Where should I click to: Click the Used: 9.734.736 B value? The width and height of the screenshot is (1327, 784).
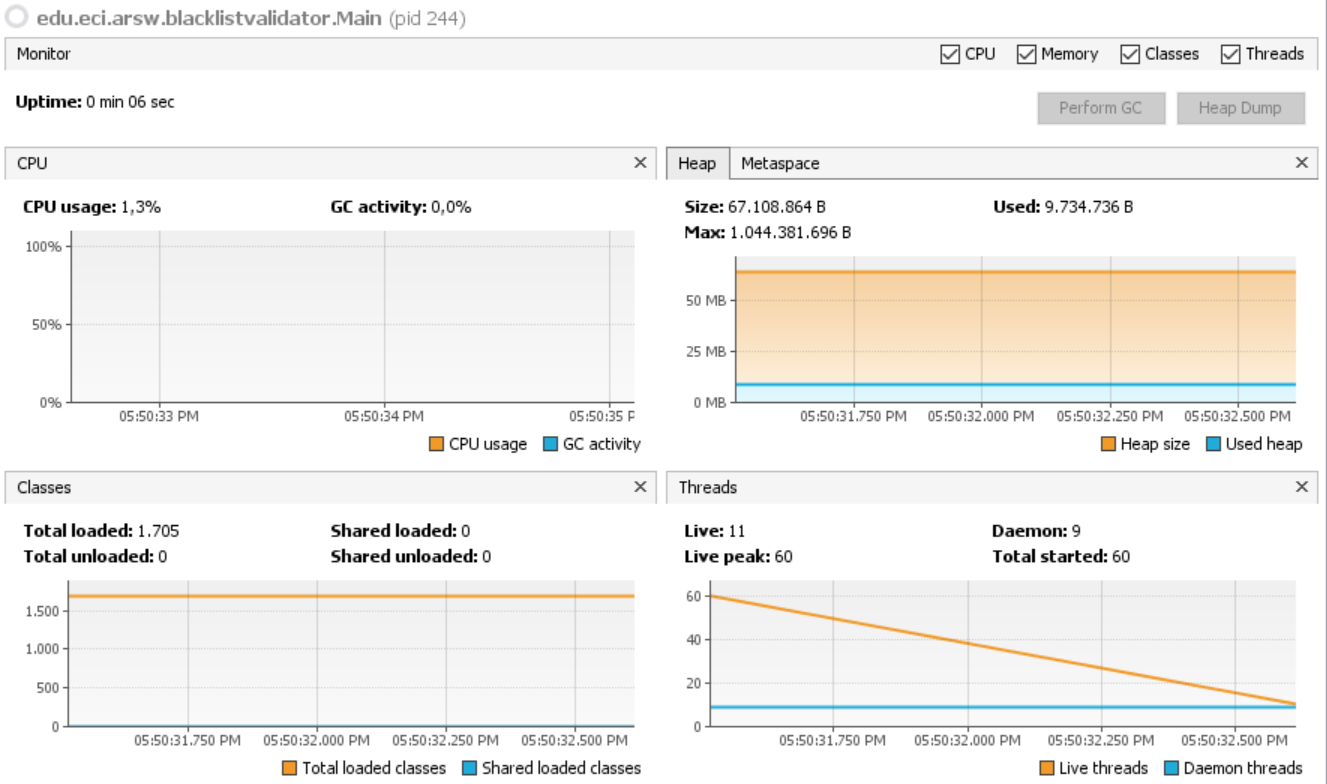coord(1063,207)
